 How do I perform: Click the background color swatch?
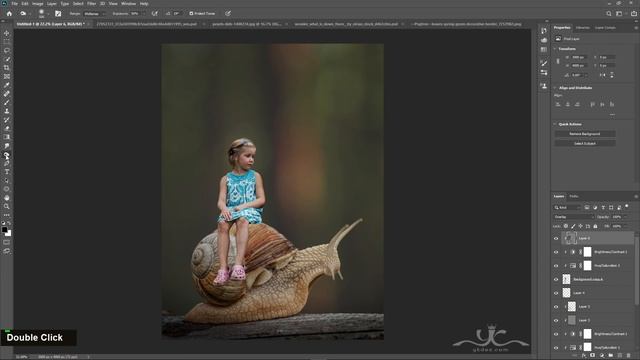(x=9, y=233)
